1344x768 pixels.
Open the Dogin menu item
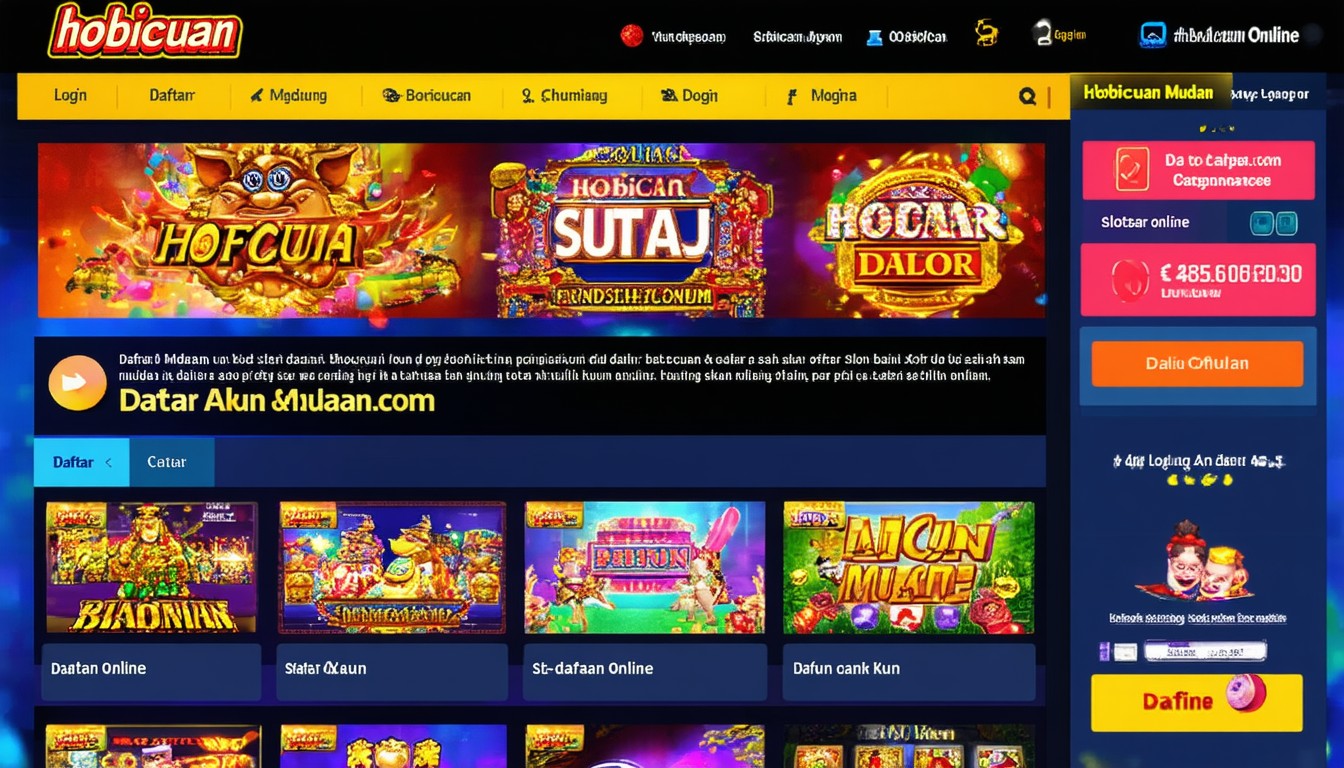click(689, 96)
